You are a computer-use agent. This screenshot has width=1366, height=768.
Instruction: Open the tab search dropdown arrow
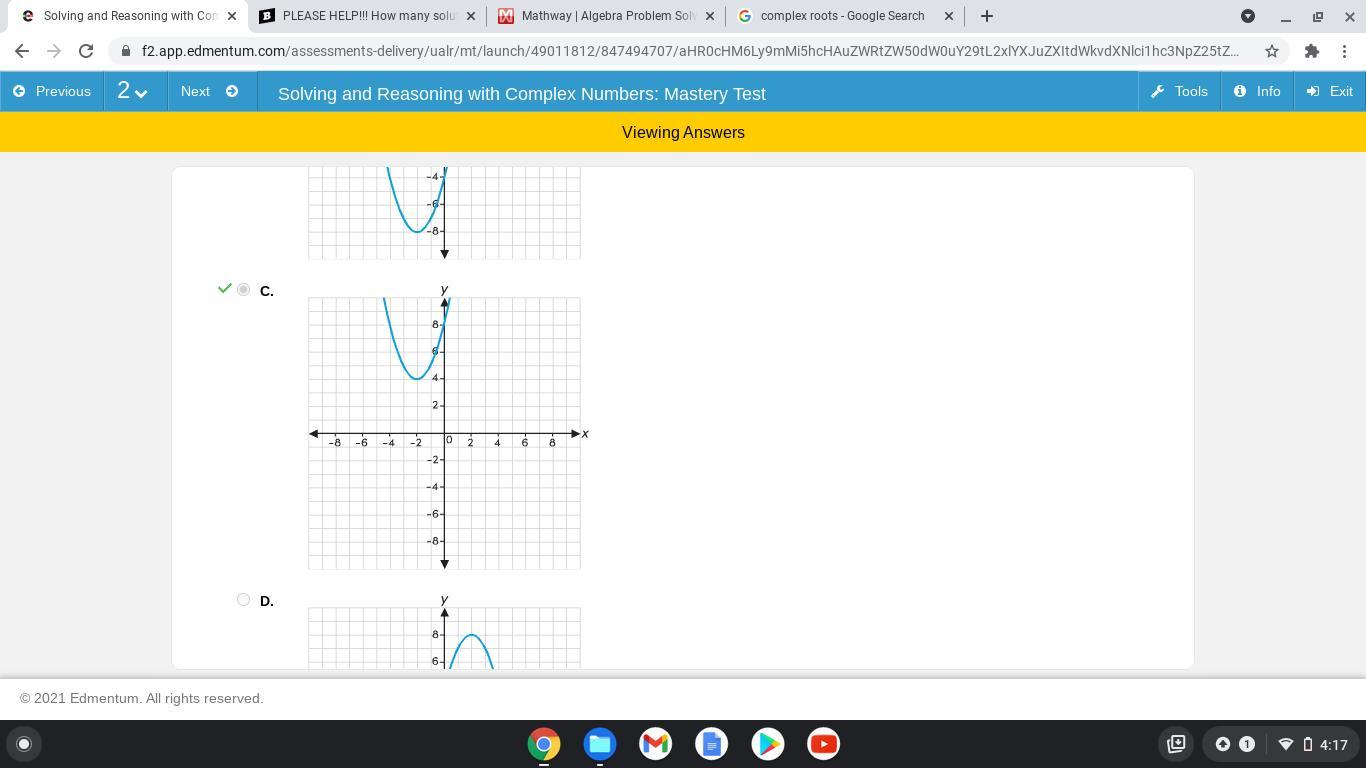pos(1248,16)
